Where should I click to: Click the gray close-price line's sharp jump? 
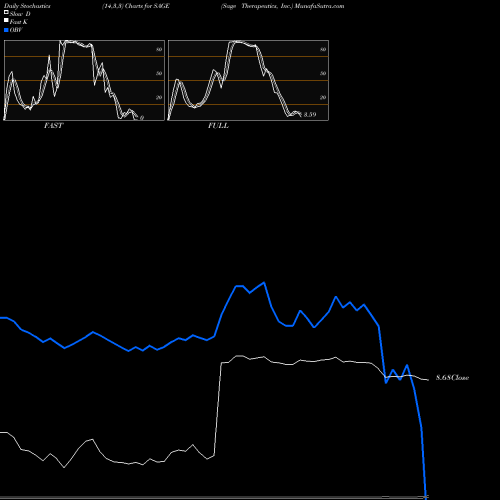(x=218, y=408)
